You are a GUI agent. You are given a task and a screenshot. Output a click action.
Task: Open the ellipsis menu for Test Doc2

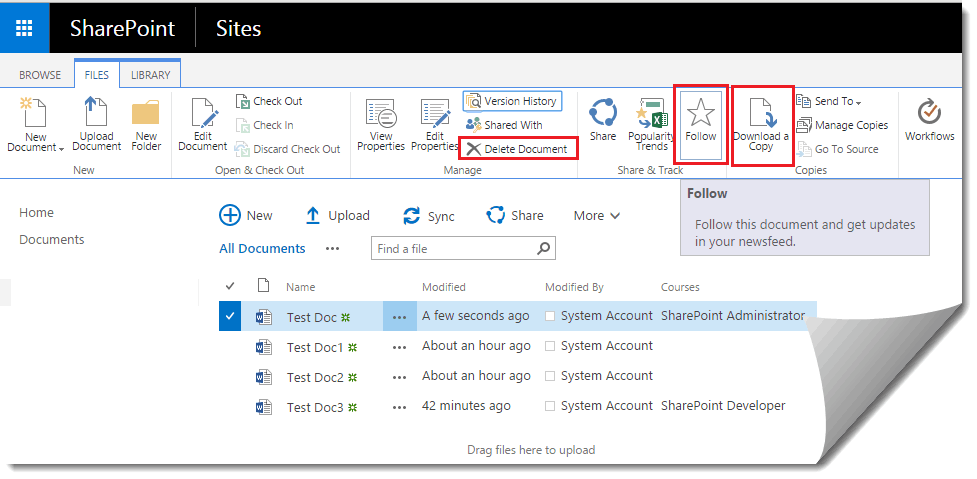[x=399, y=377]
